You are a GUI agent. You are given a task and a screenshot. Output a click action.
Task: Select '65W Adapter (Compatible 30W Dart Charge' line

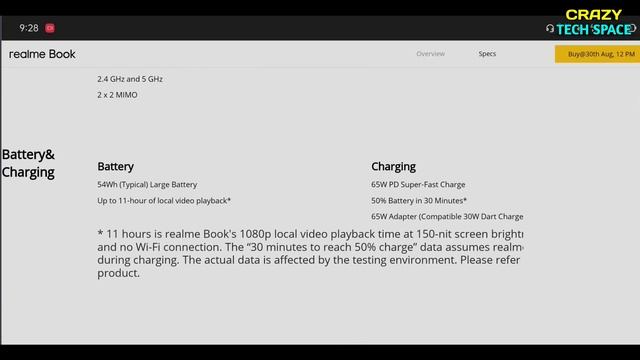tap(447, 217)
